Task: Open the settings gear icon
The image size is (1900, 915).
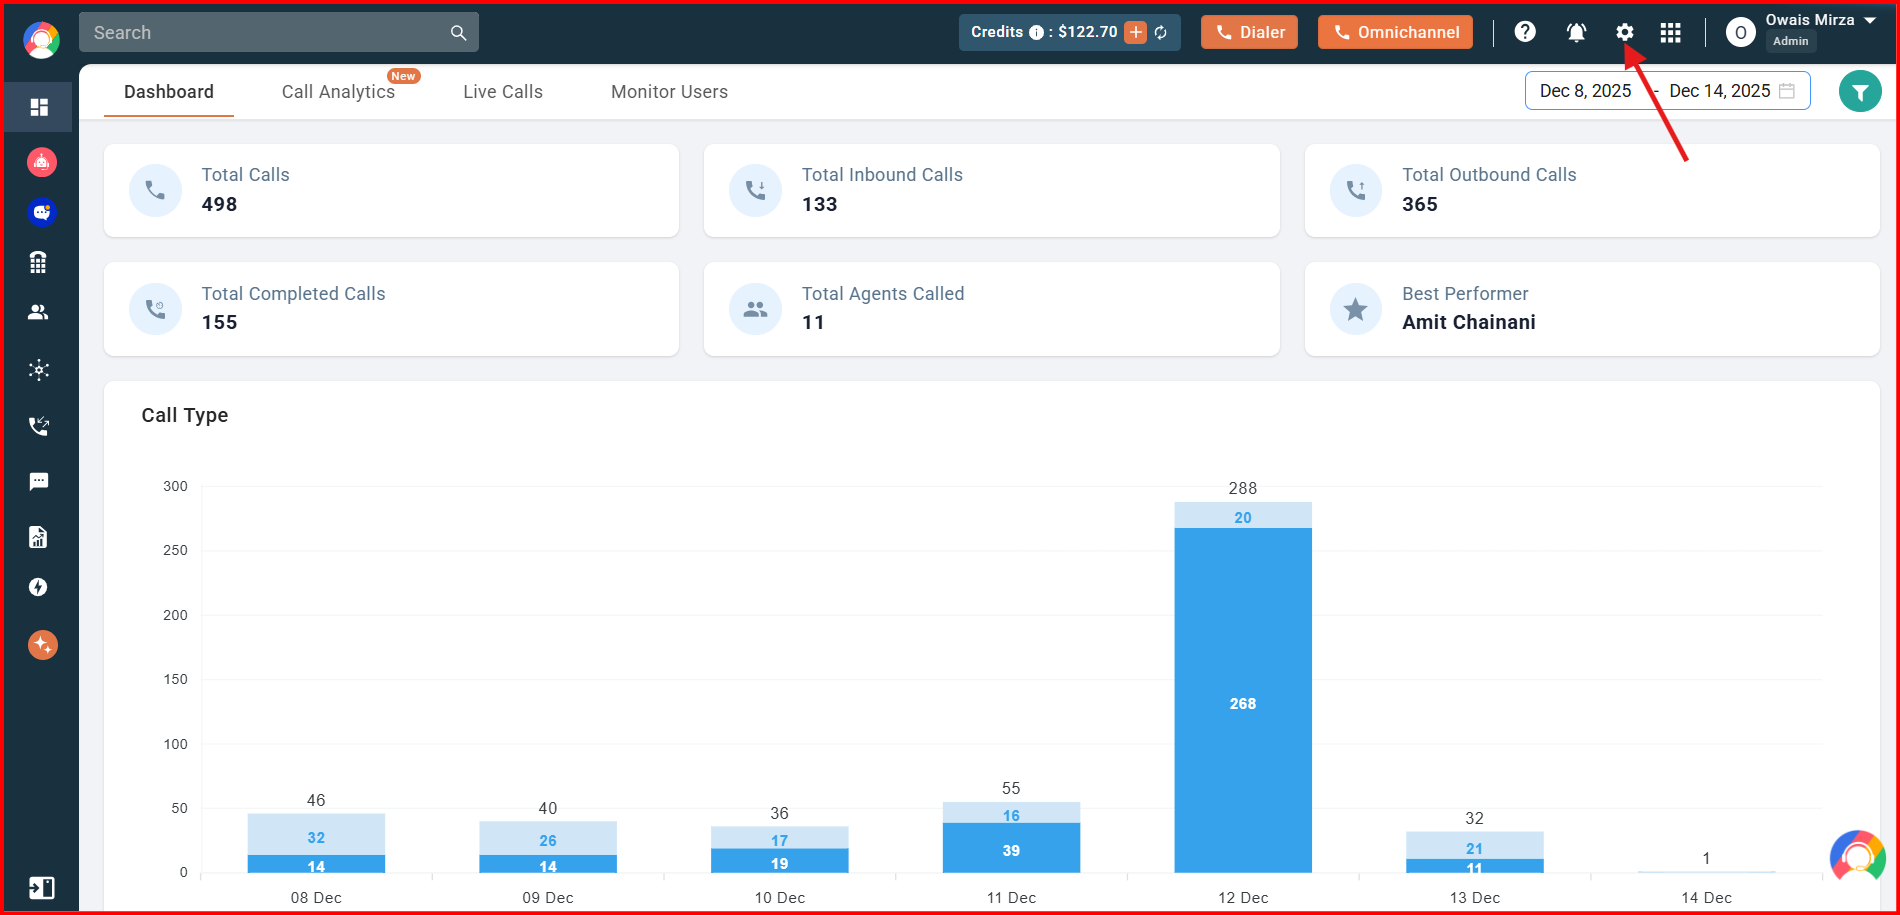Action: (x=1625, y=32)
